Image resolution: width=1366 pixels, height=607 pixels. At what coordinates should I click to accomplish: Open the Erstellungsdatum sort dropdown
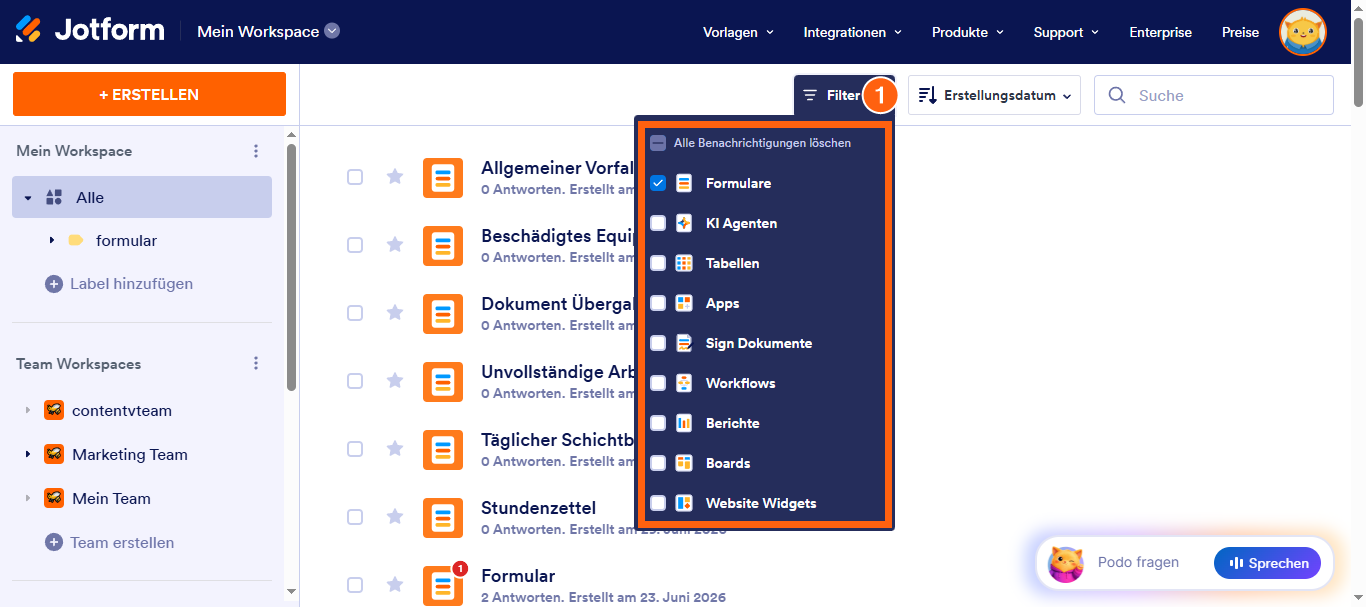[994, 95]
